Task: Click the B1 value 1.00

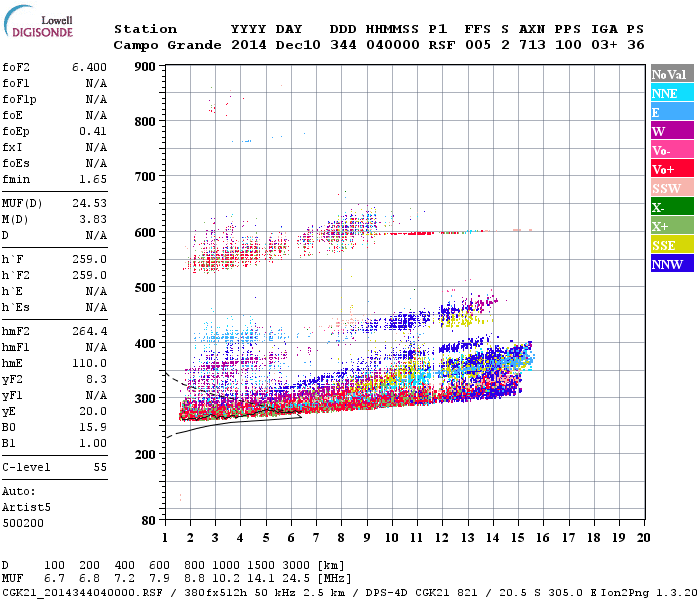Action: (x=93, y=443)
